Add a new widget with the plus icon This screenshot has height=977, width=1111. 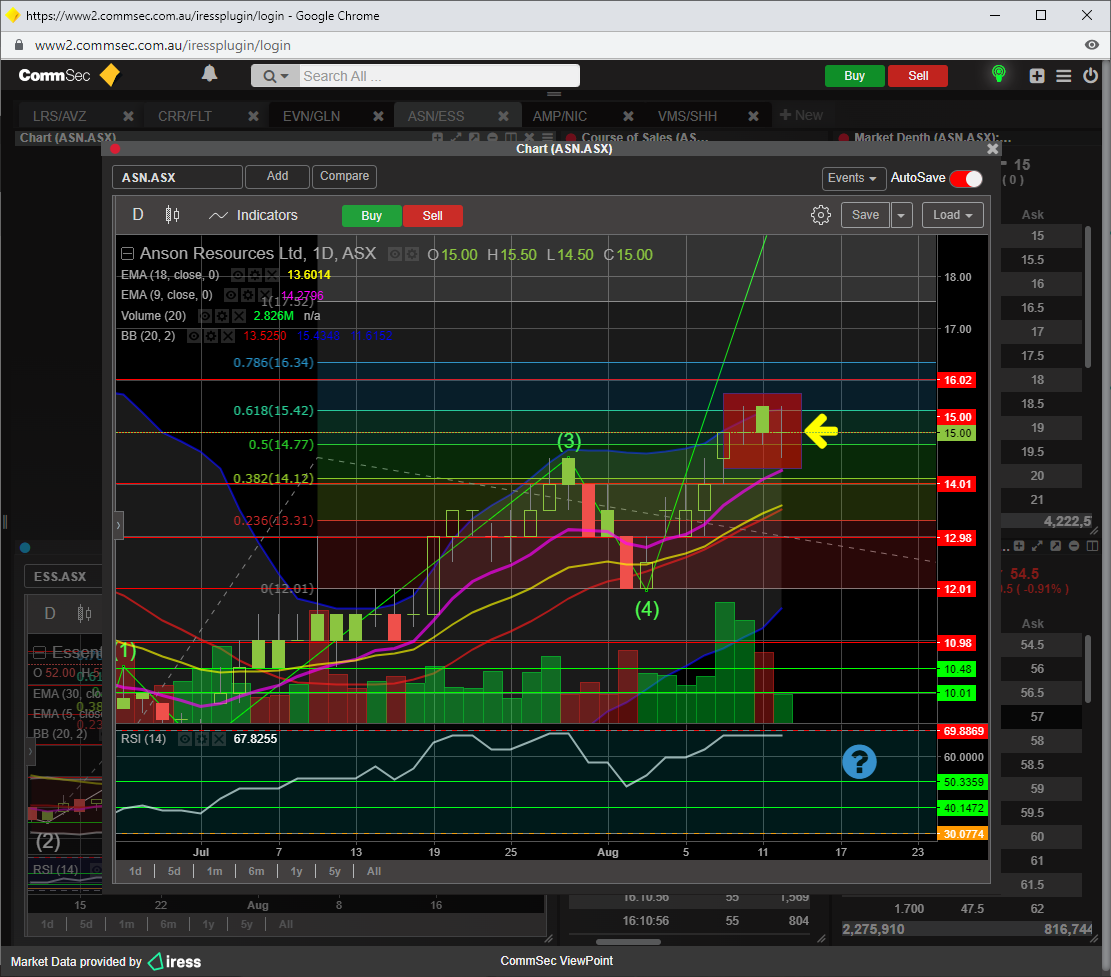(x=1037, y=76)
